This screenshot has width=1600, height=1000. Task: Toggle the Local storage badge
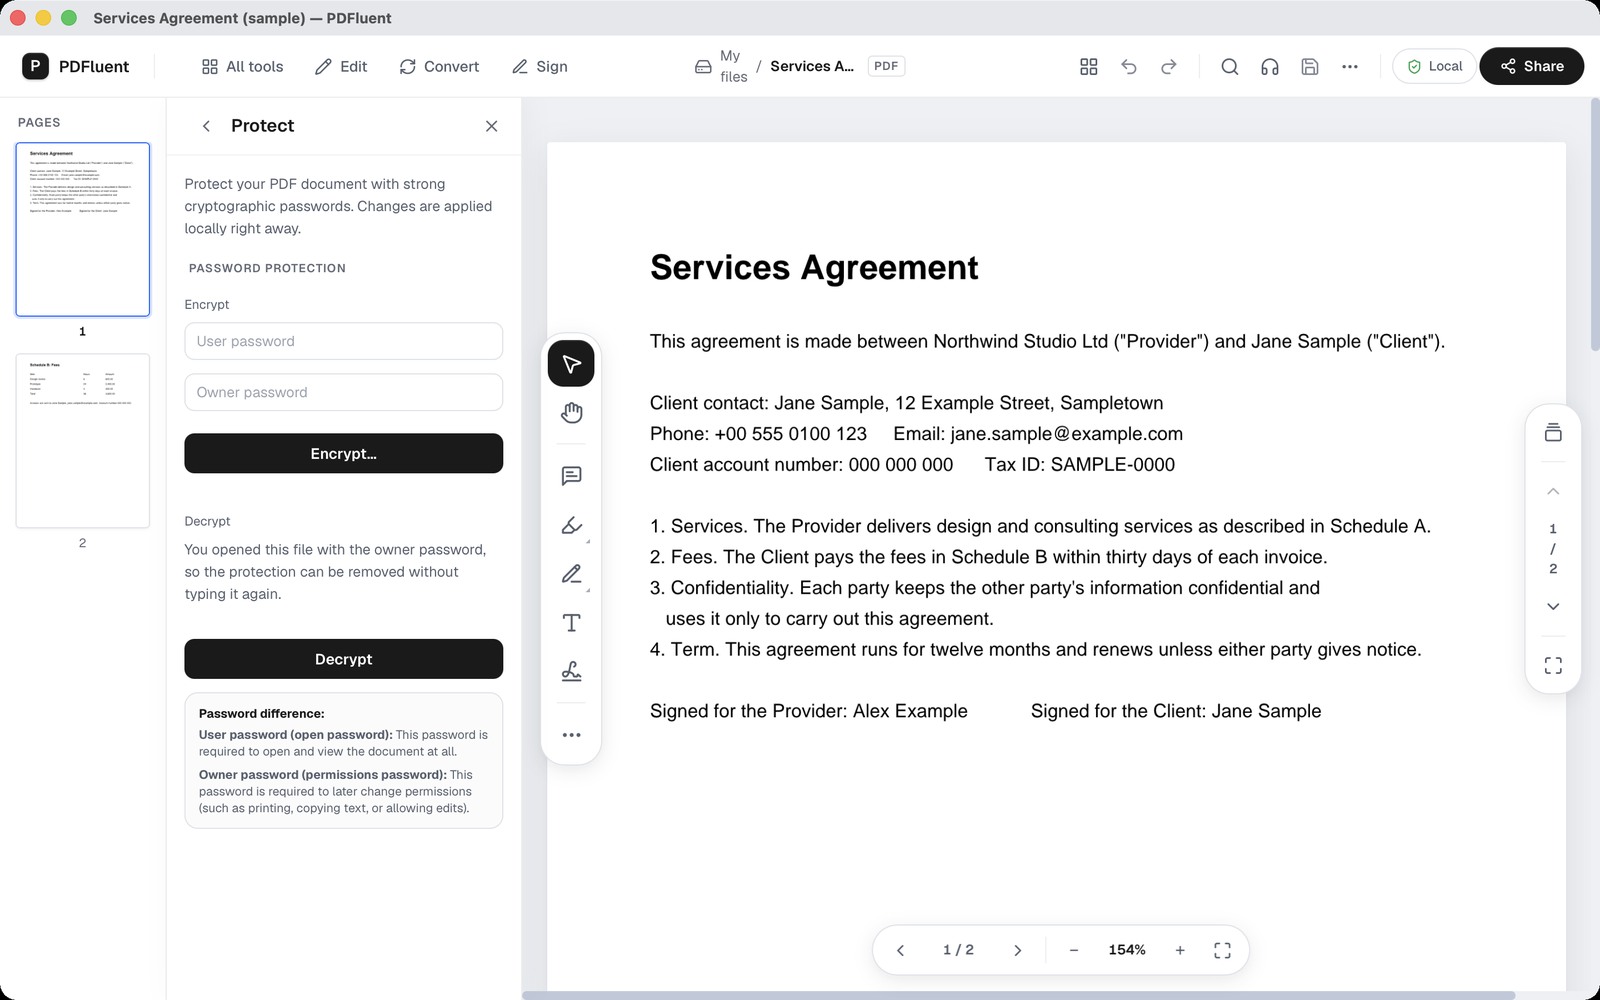tap(1434, 66)
